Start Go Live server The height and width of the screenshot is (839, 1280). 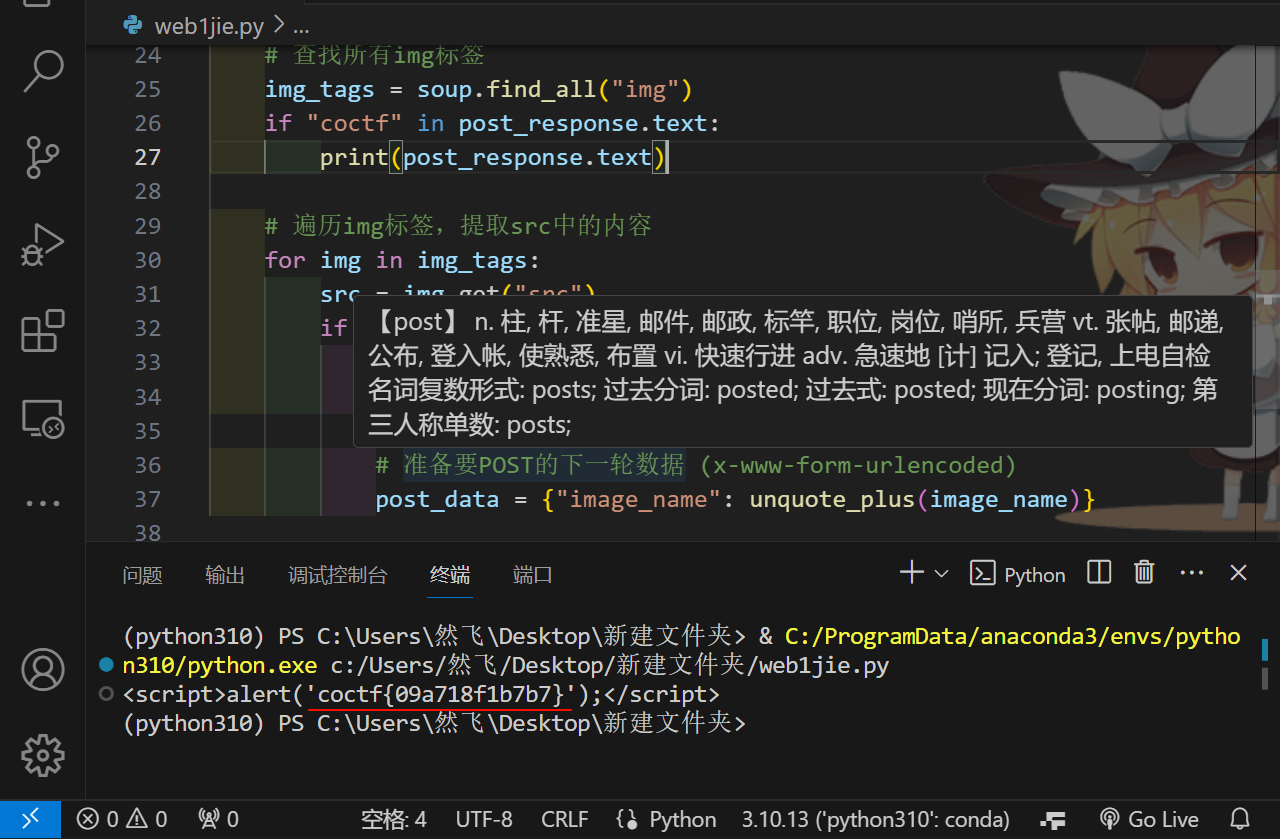[x=1149, y=819]
